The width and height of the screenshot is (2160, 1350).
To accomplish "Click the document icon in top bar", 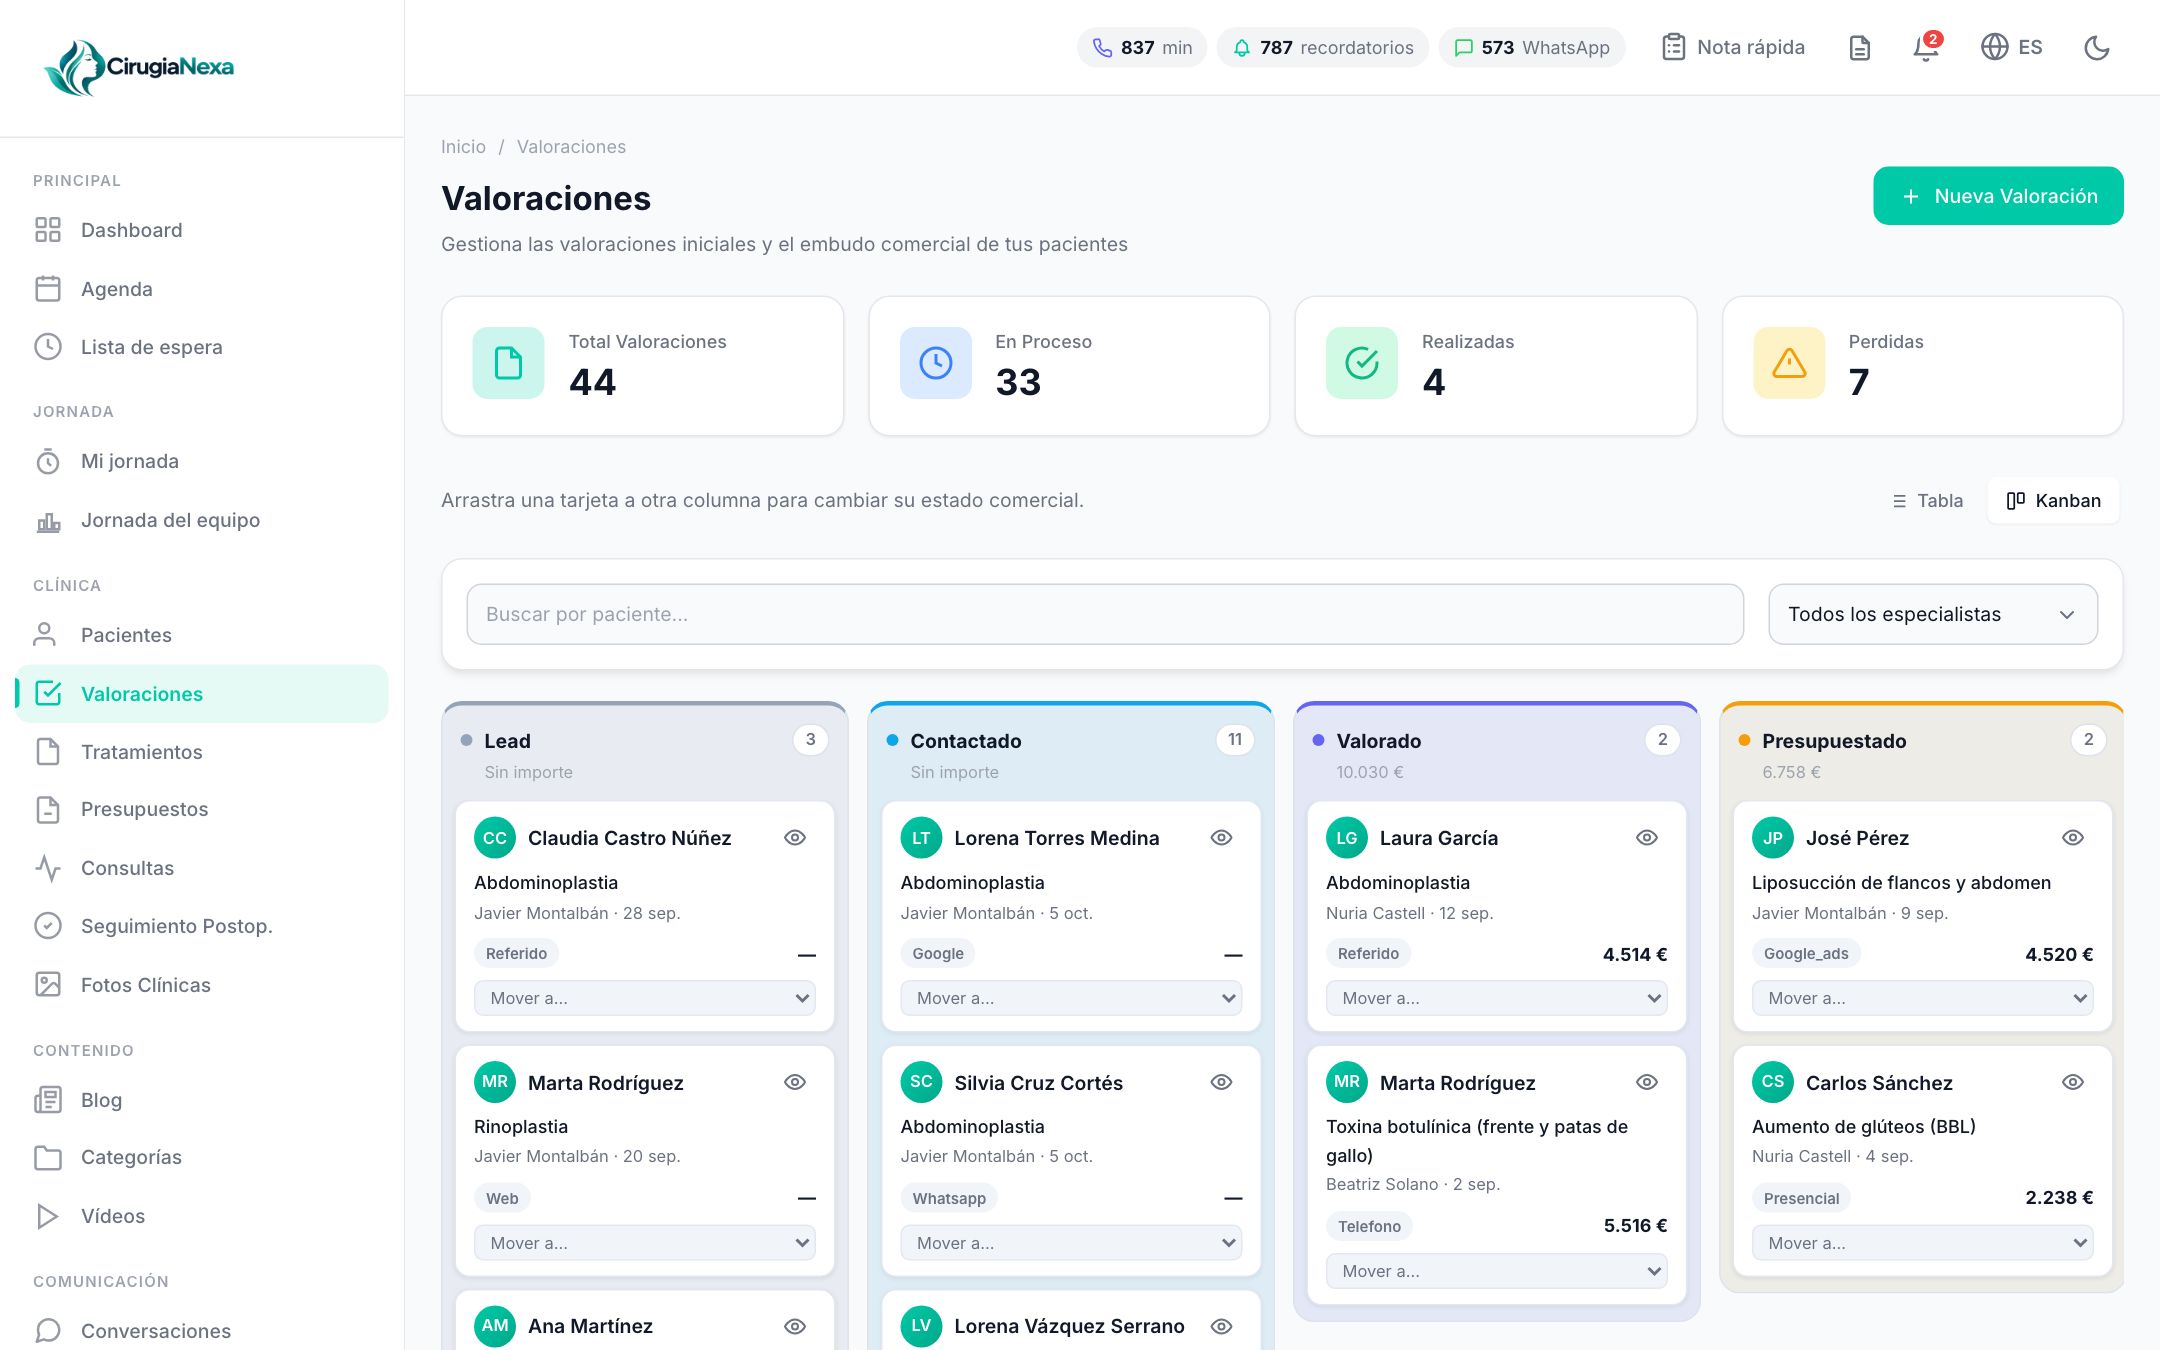I will [1859, 47].
